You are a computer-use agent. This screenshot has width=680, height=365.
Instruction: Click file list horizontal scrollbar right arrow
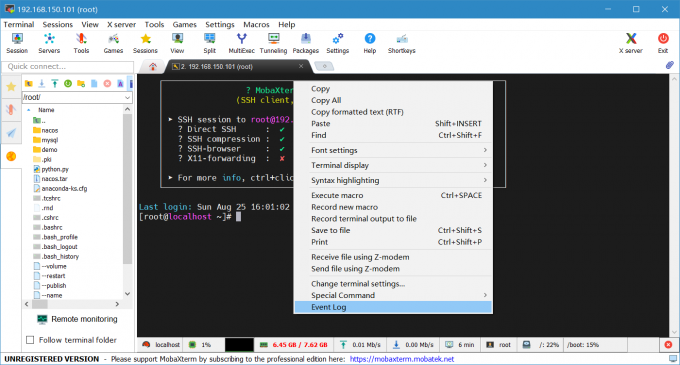pos(117,304)
